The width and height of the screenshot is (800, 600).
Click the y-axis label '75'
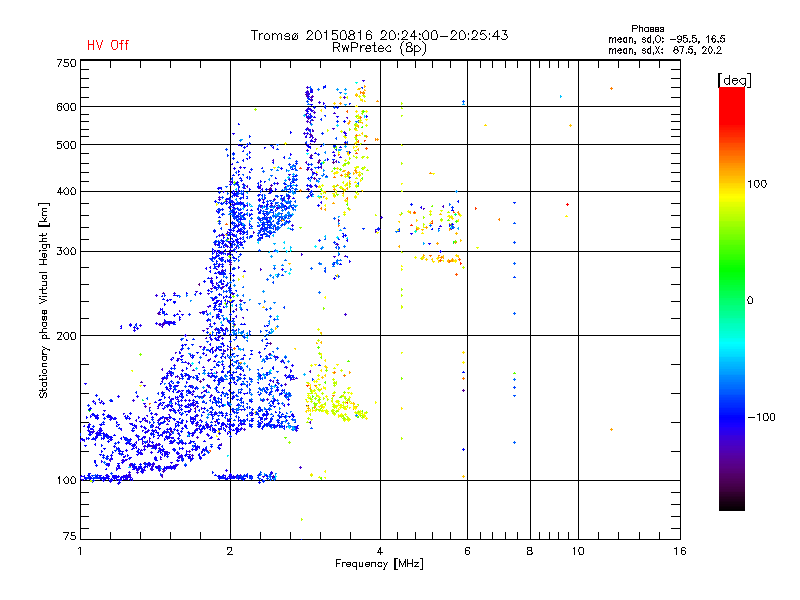click(x=70, y=536)
